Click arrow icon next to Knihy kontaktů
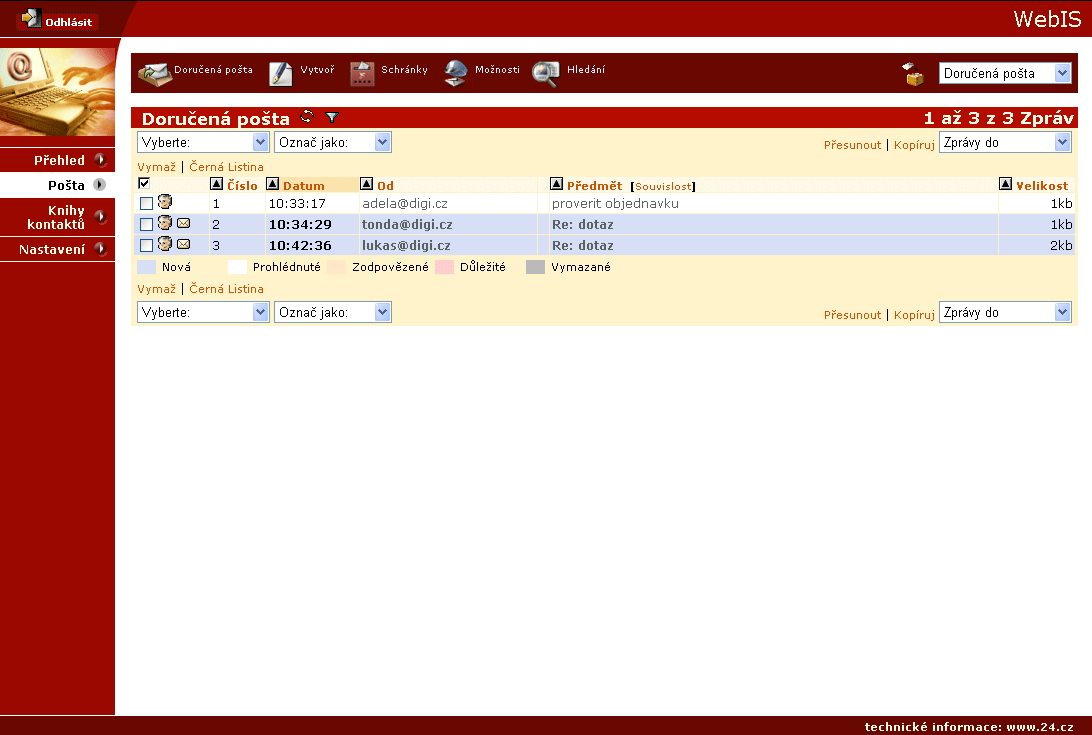1092x735 pixels. point(100,217)
